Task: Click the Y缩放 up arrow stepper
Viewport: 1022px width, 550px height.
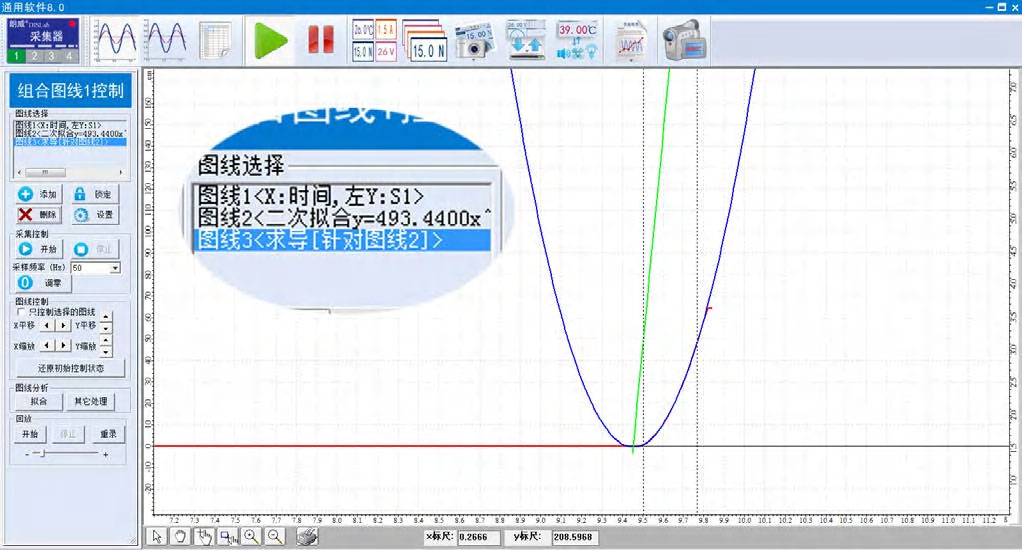Action: coord(107,341)
